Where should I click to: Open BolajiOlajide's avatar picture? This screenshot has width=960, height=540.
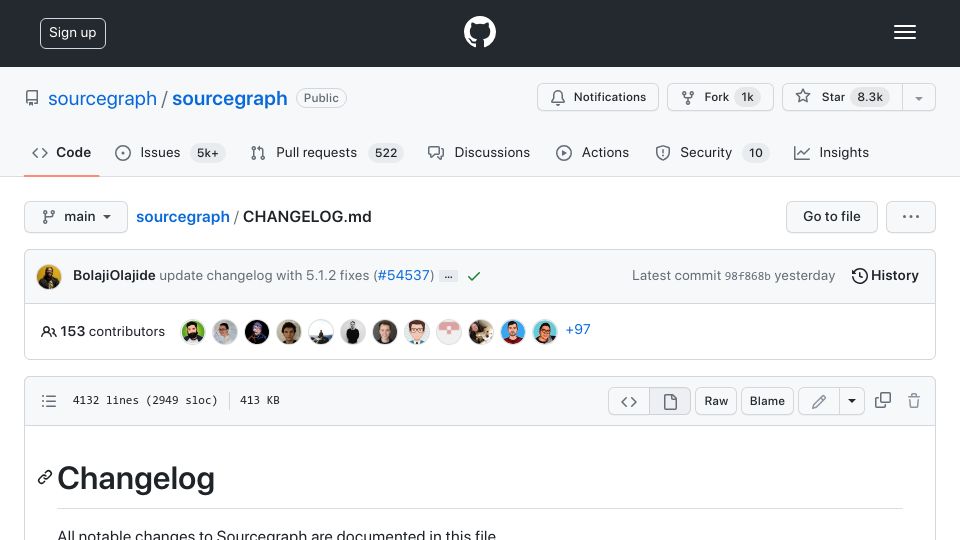click(x=49, y=276)
